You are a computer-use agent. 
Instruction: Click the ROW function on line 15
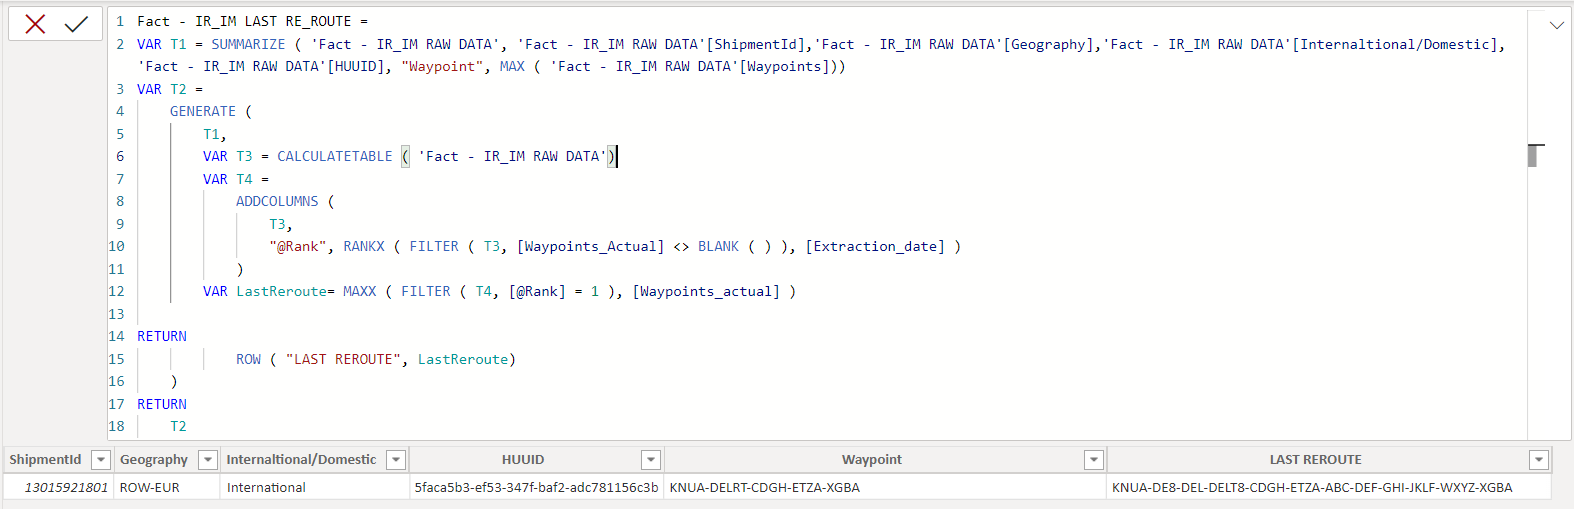(248, 359)
